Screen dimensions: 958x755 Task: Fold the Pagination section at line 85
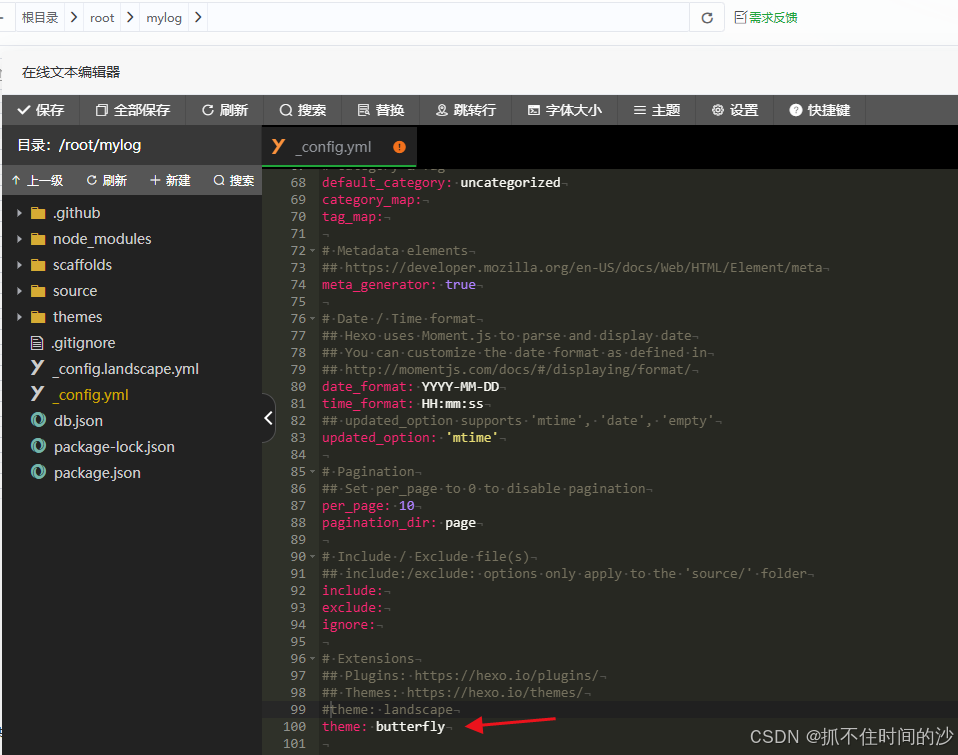pyautogui.click(x=313, y=472)
